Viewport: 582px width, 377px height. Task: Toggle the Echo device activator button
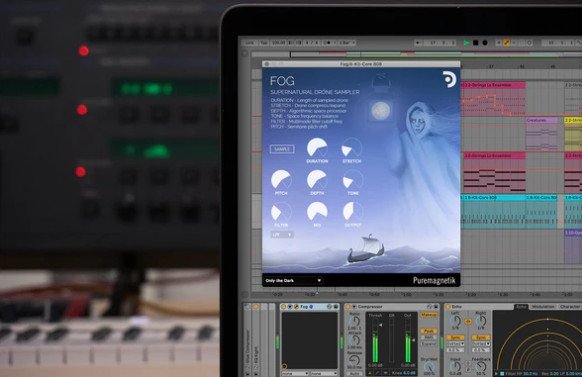pyautogui.click(x=448, y=307)
